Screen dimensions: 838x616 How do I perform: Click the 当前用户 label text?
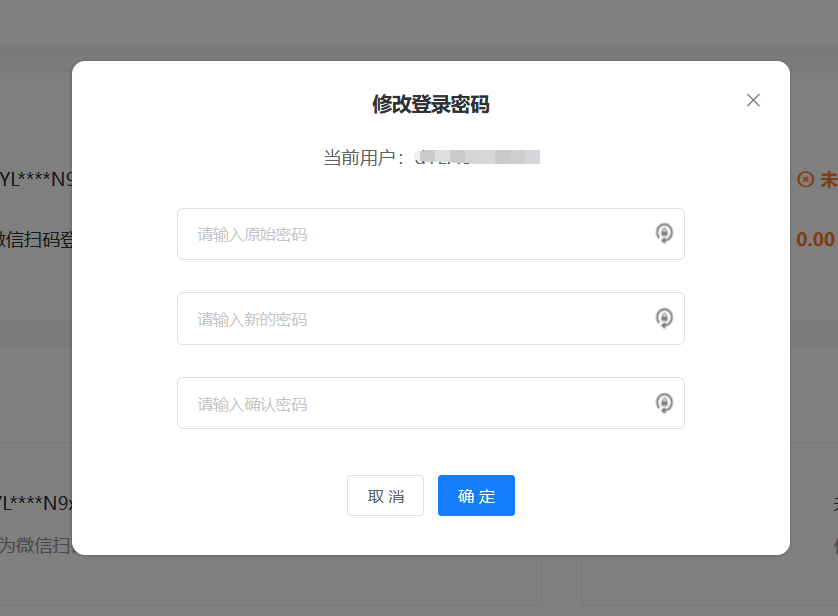tap(363, 158)
